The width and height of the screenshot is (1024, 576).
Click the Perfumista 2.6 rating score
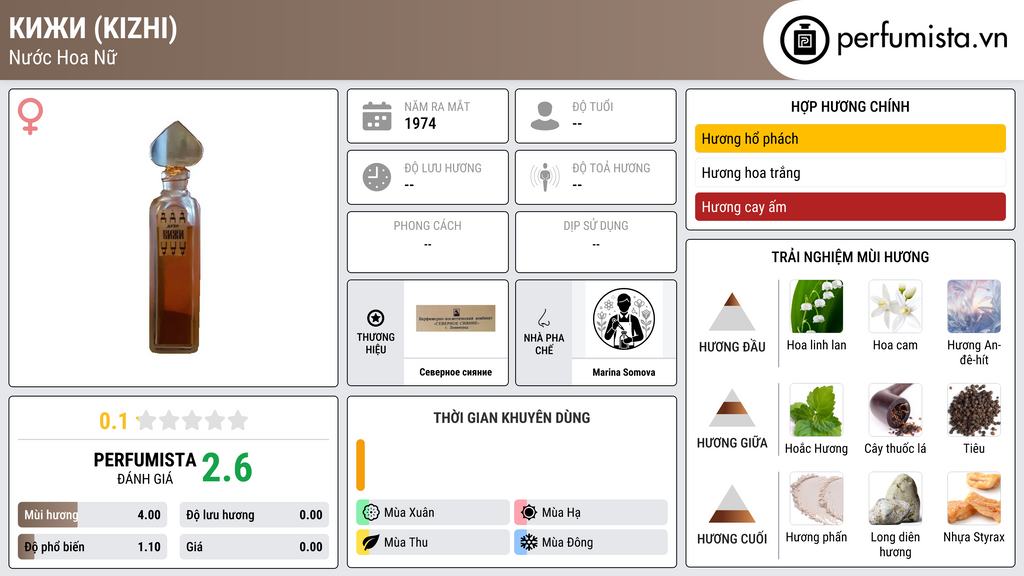pyautogui.click(x=227, y=468)
